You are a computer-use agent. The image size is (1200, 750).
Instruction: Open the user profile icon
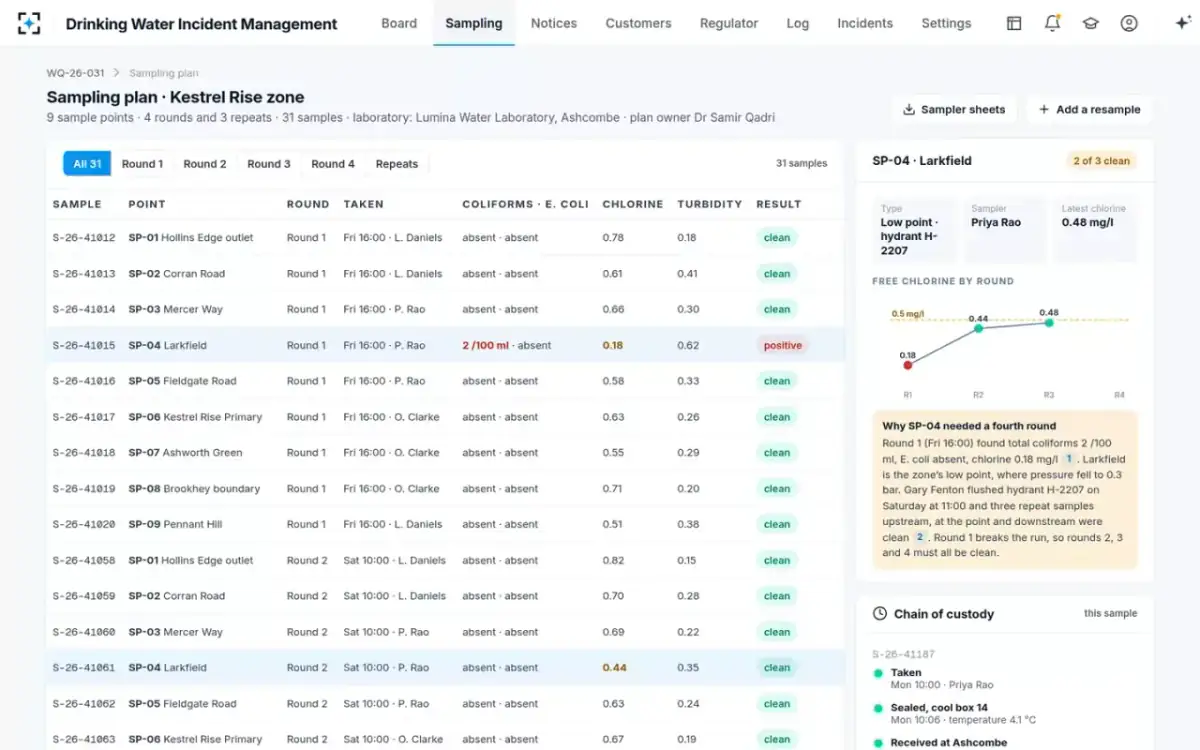[1129, 23]
